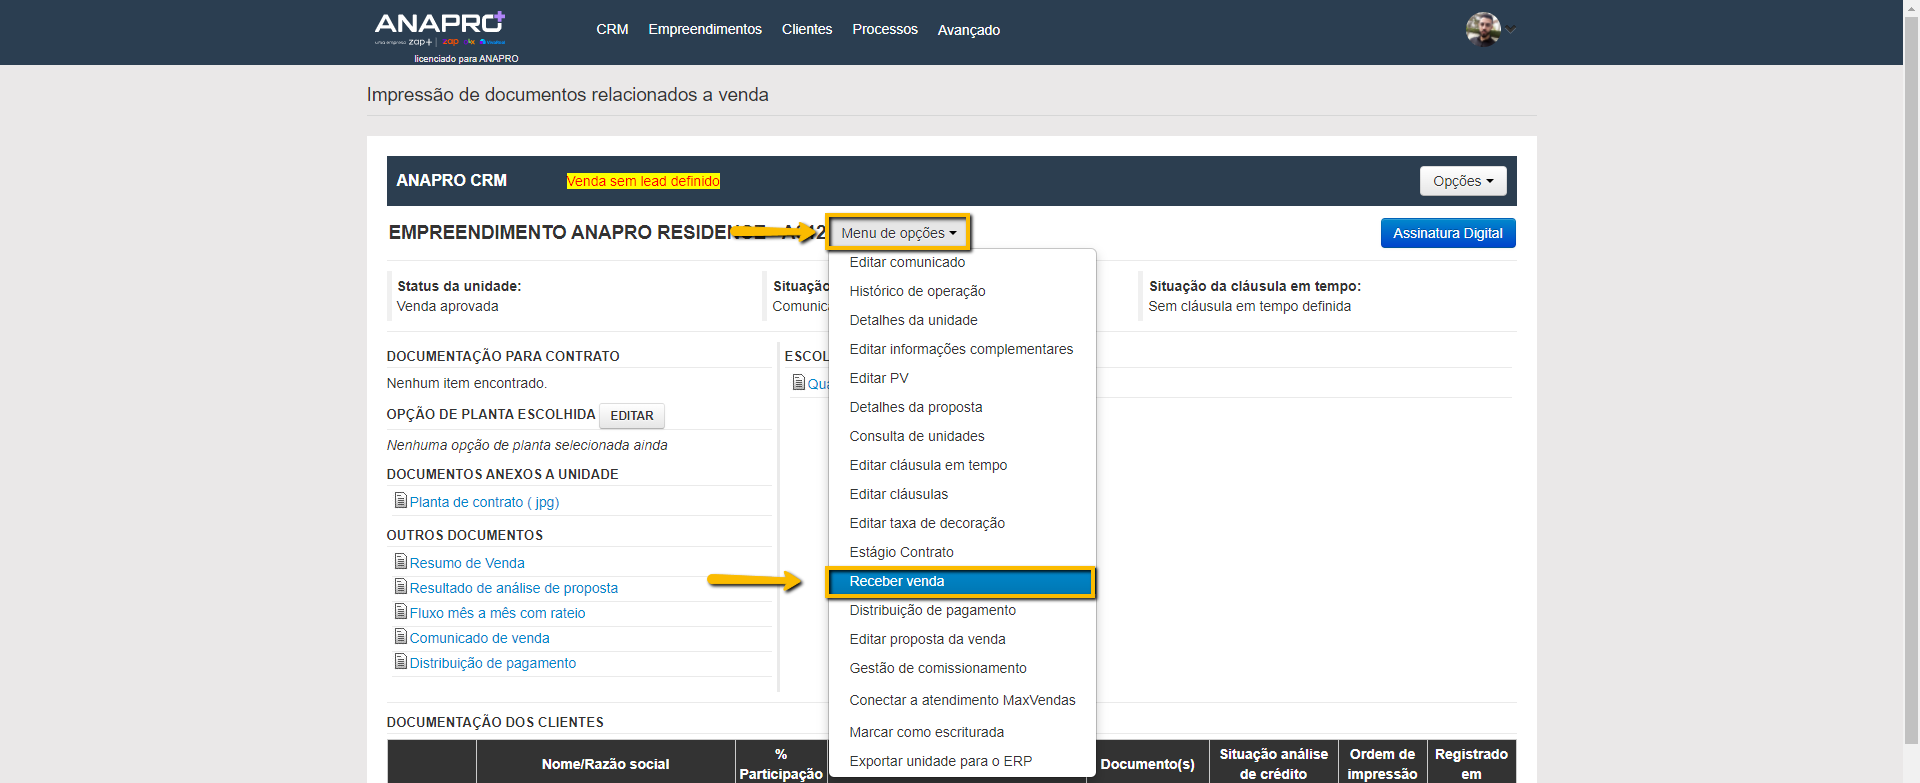Select Histórico de operação menu entry

click(917, 291)
